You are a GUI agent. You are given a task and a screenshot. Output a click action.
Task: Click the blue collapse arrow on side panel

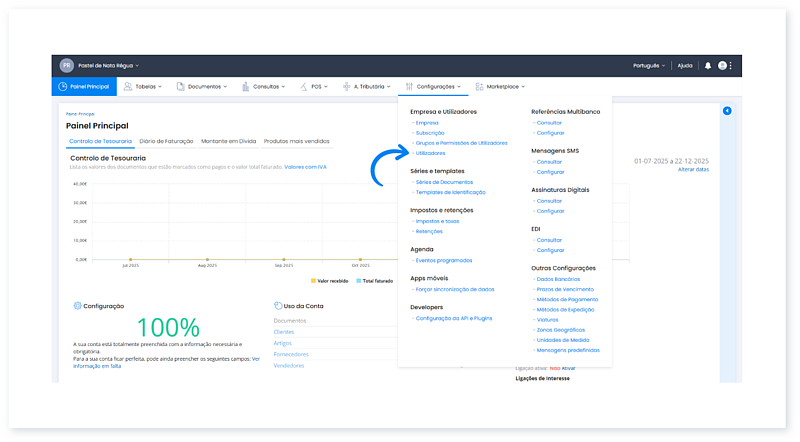727,110
